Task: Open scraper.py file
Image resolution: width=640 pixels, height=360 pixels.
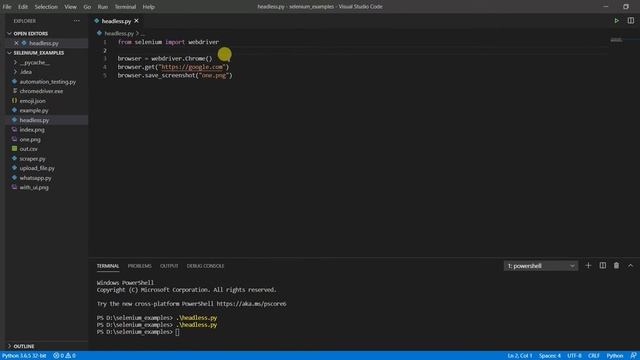Action: point(32,158)
